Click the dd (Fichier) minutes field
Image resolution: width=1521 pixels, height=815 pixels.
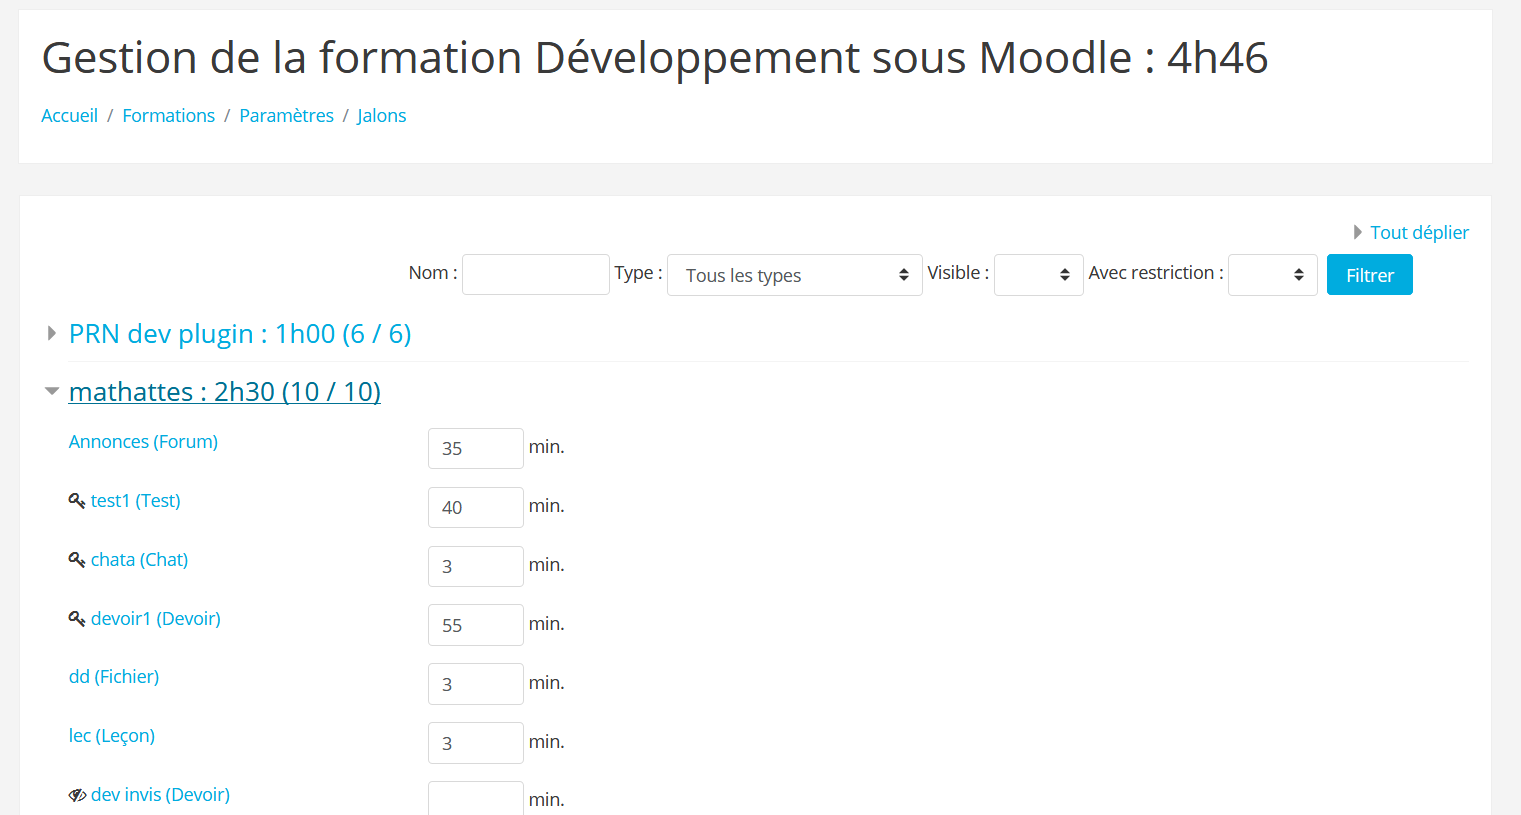[x=475, y=684]
